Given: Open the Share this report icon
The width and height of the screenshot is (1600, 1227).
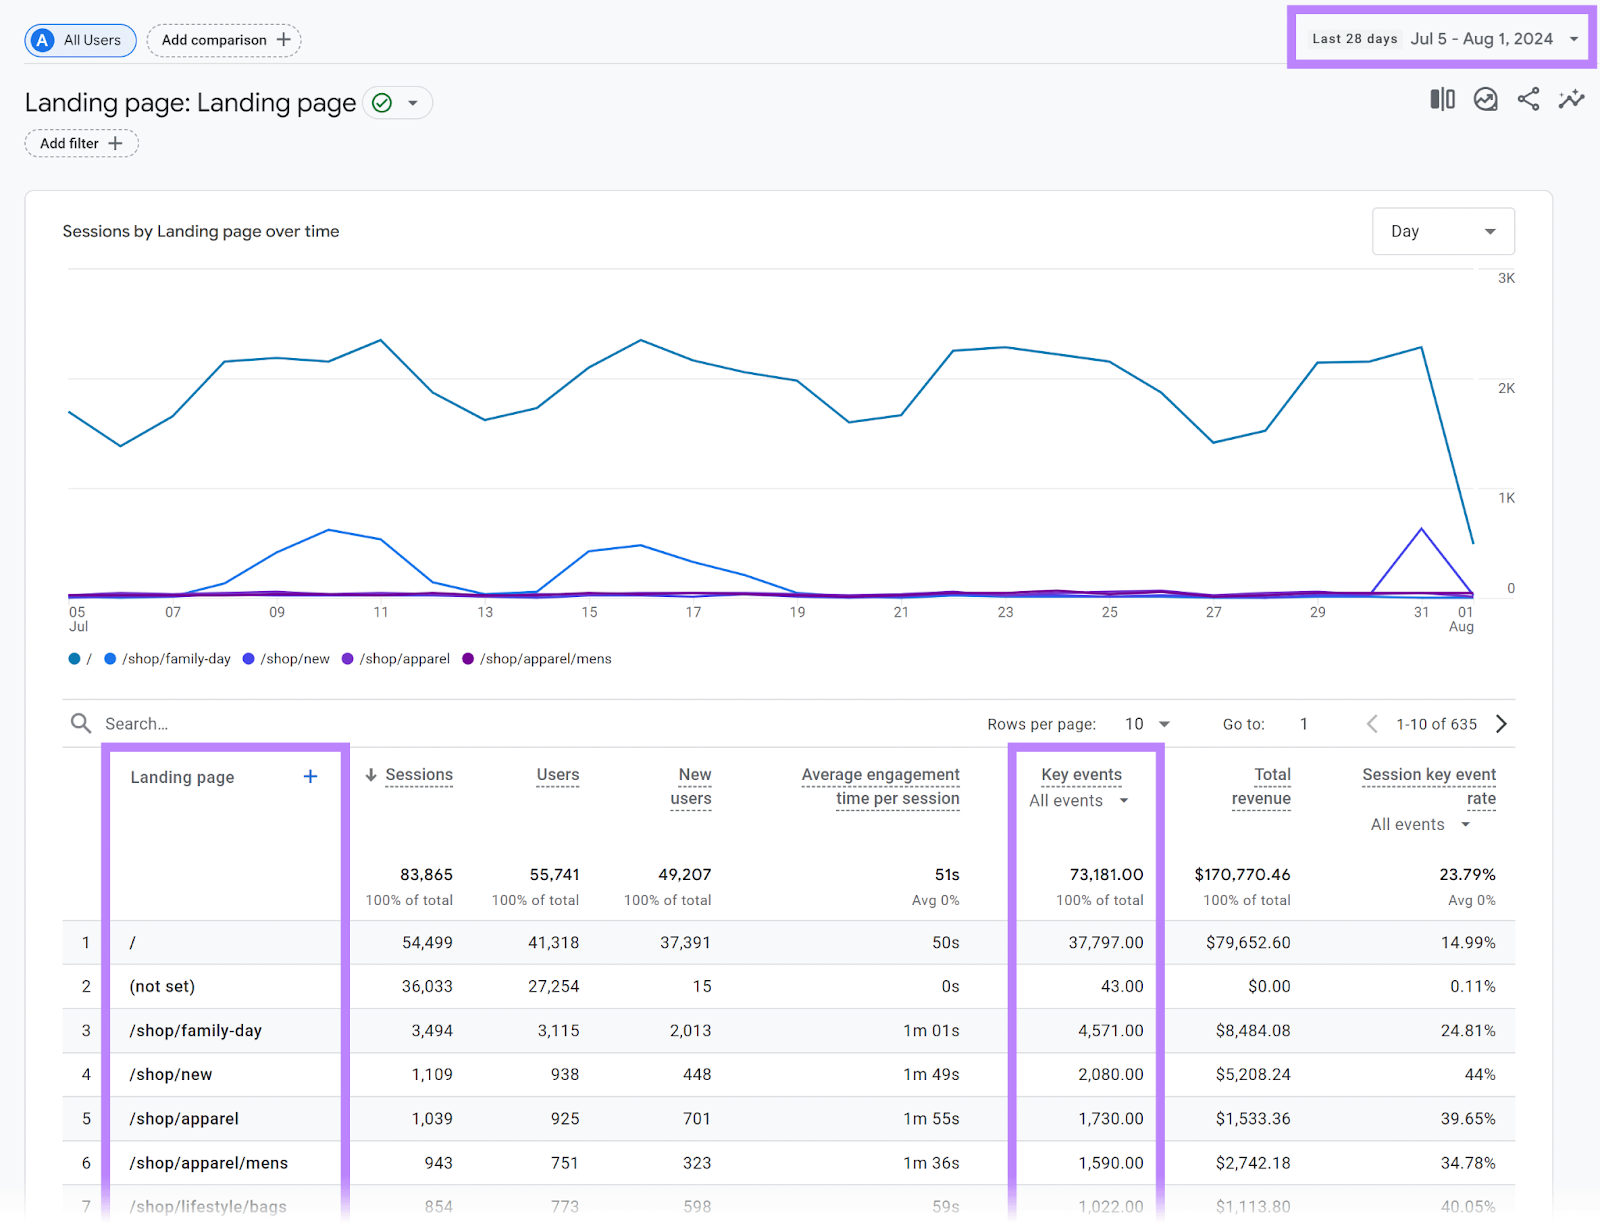Looking at the screenshot, I should (1528, 100).
